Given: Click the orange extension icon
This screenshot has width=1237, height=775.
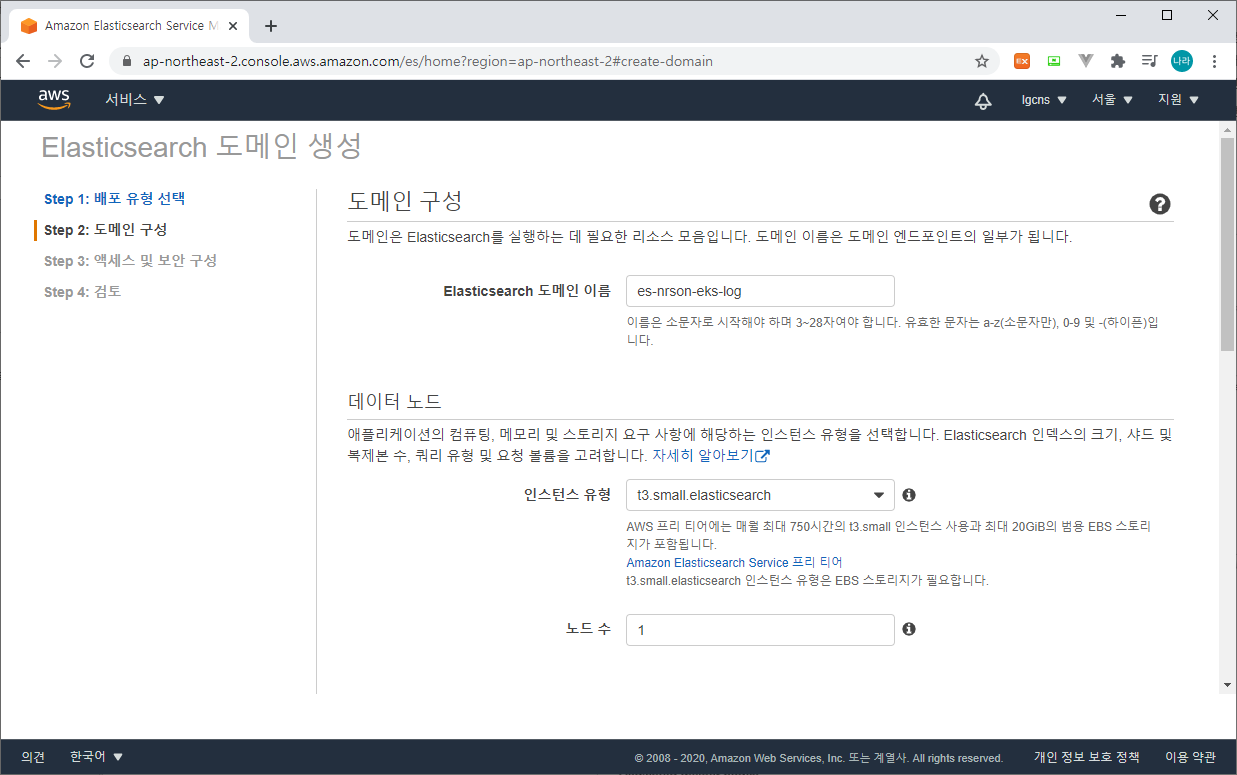Looking at the screenshot, I should coord(1022,61).
